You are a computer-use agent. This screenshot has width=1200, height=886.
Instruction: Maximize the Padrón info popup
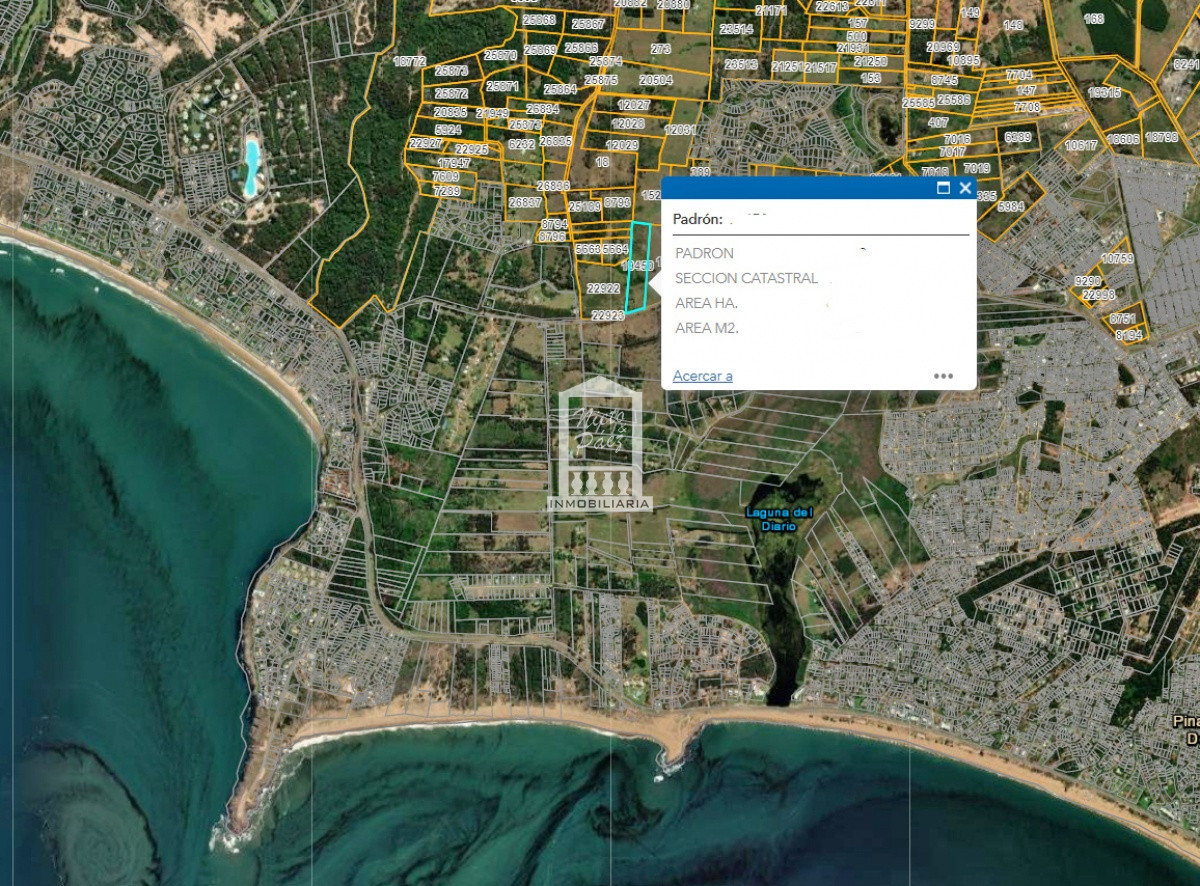(943, 188)
